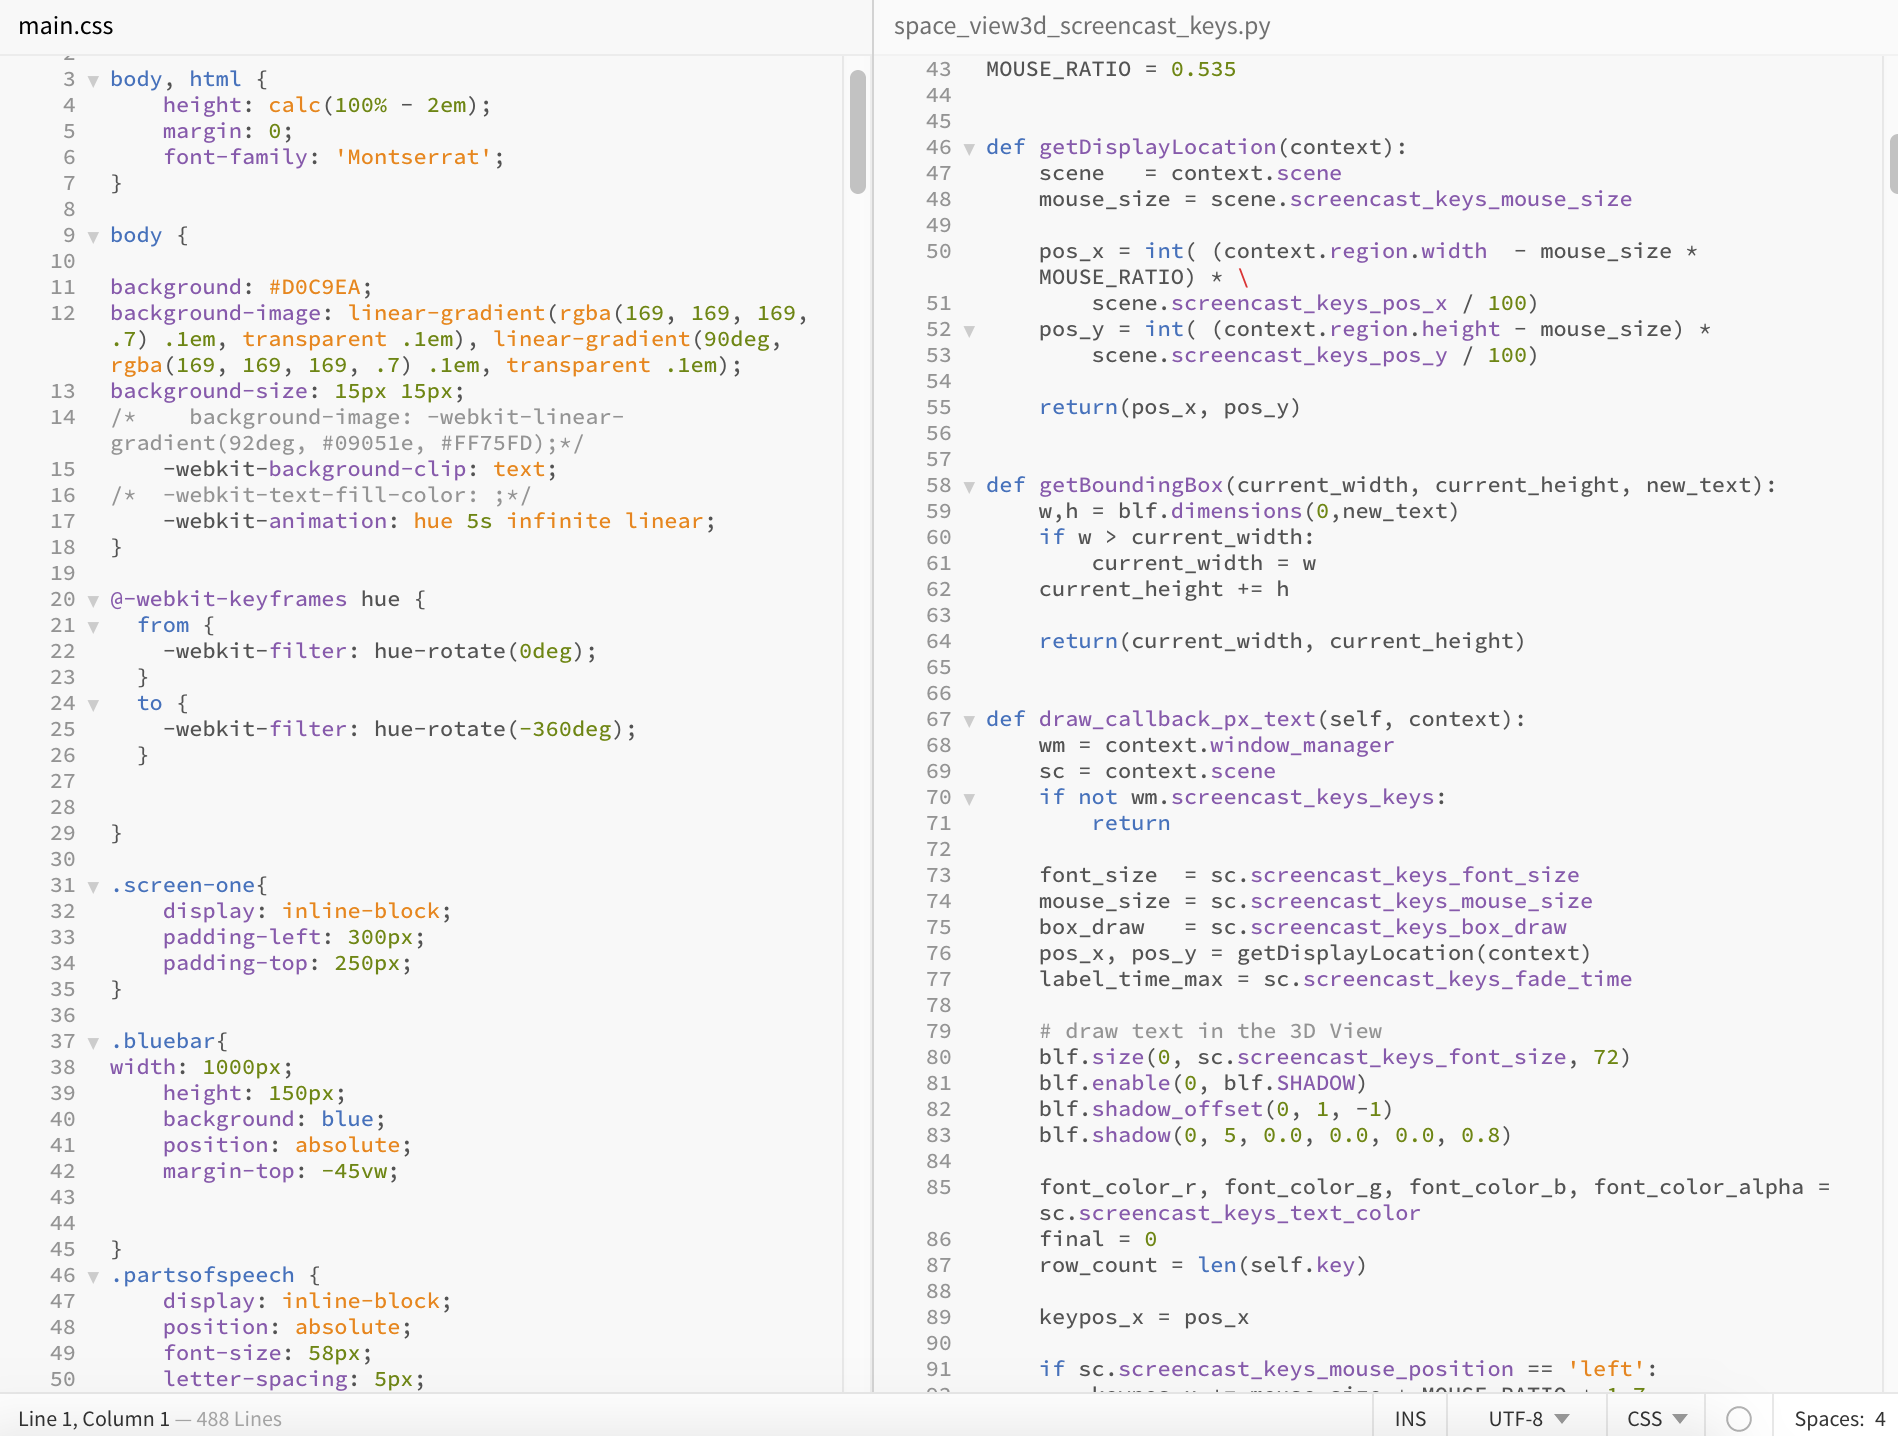The height and width of the screenshot is (1436, 1898).
Task: Fold the getDisplayLocation function
Action: (x=969, y=148)
